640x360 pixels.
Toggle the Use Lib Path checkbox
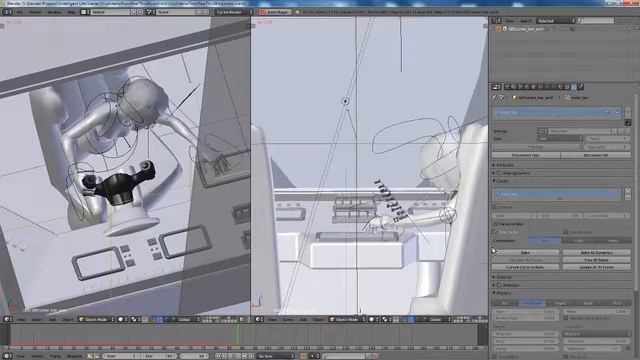tap(566, 232)
